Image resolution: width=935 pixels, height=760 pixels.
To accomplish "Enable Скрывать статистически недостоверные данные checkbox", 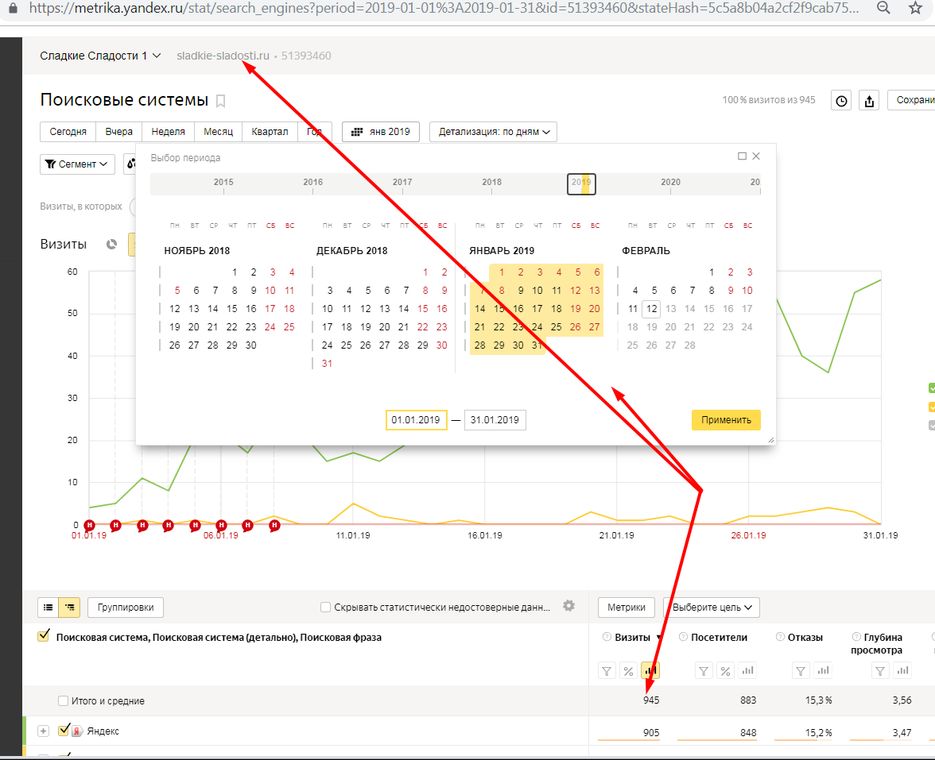I will [326, 607].
